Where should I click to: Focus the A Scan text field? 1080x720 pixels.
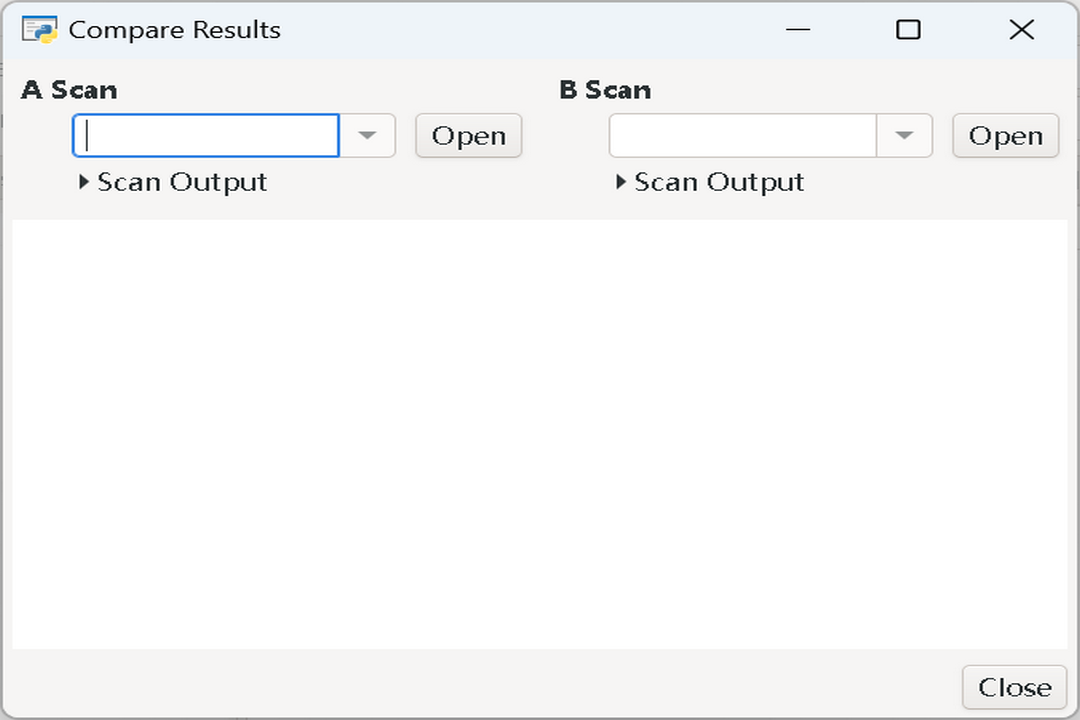206,136
